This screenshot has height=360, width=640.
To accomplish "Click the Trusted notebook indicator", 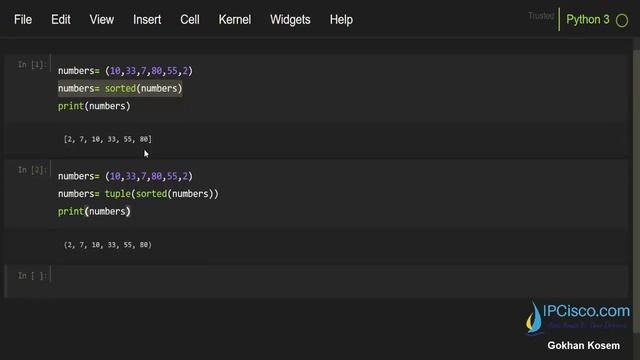I will [x=541, y=16].
